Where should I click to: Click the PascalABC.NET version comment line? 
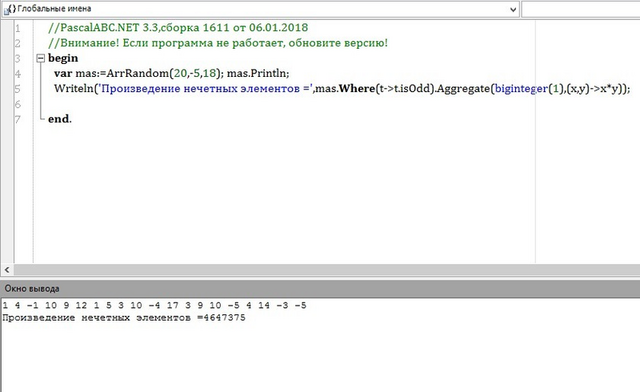pos(178,28)
